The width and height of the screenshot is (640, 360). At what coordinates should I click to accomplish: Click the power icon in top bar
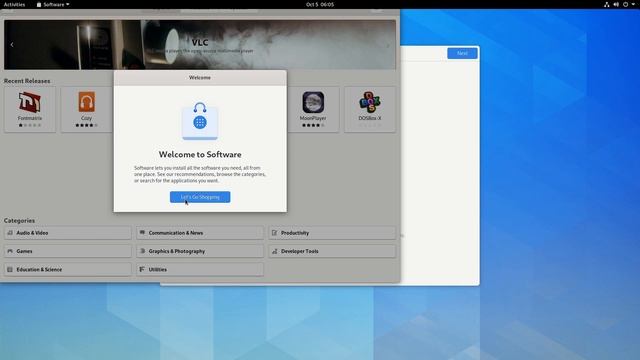click(625, 4)
